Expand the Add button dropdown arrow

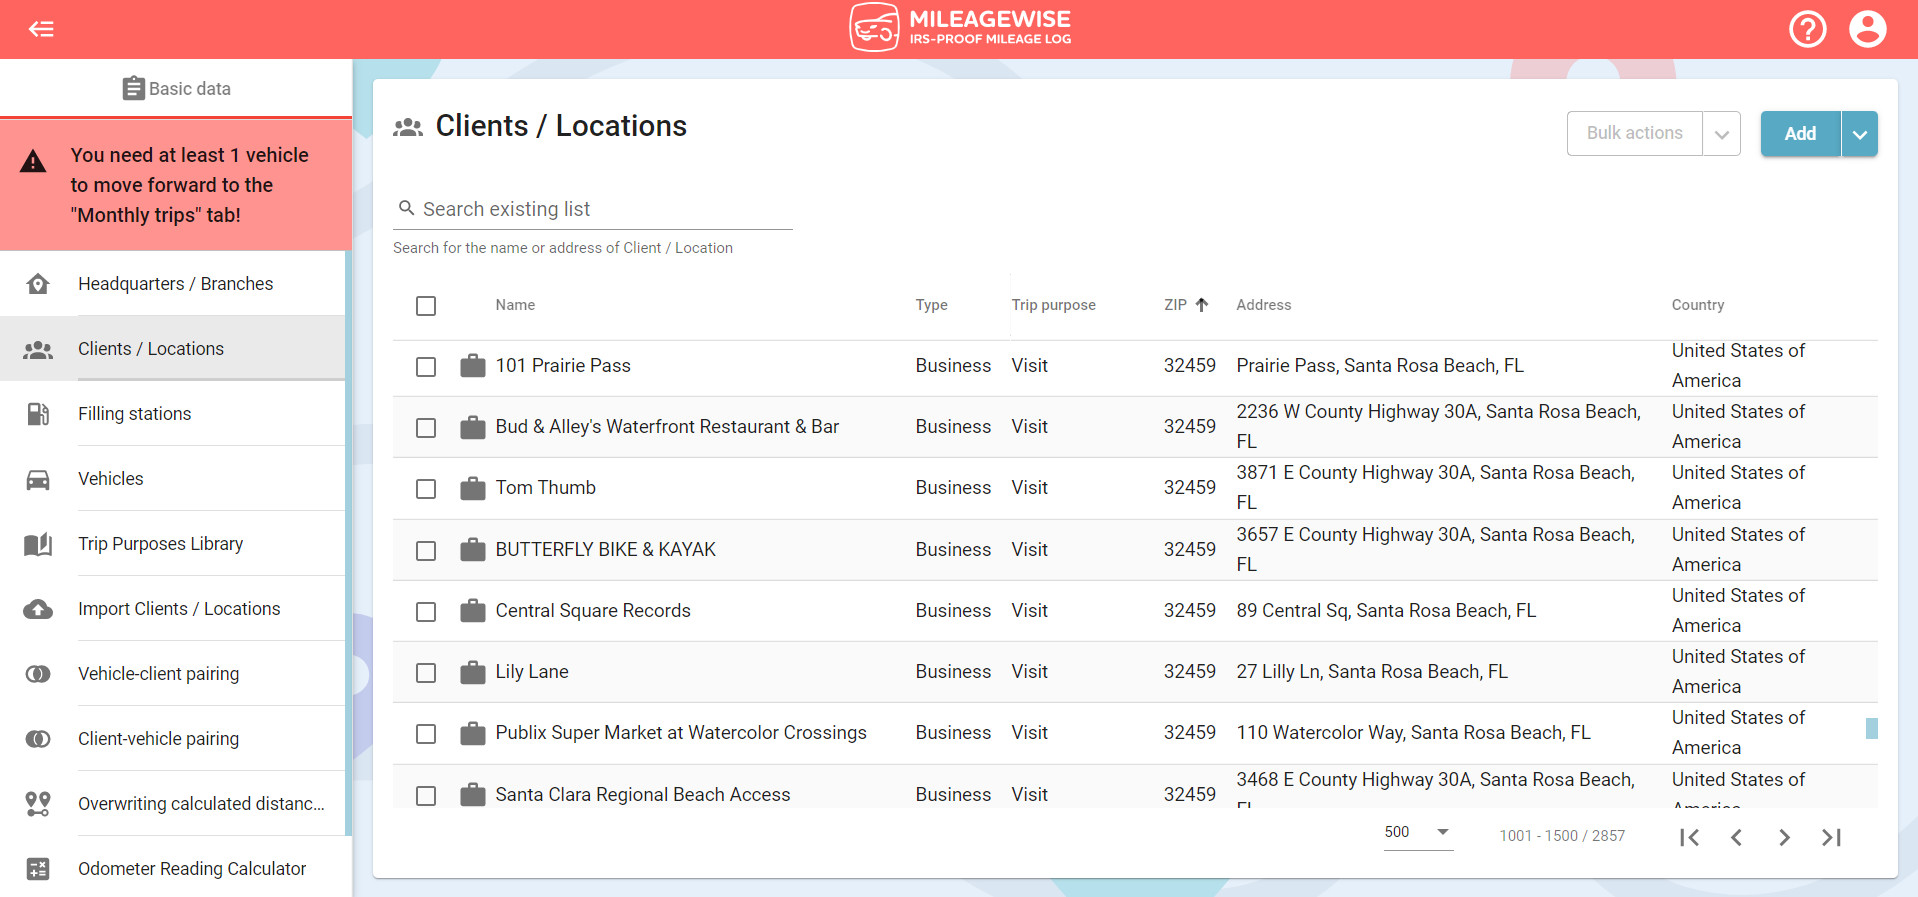1859,134
